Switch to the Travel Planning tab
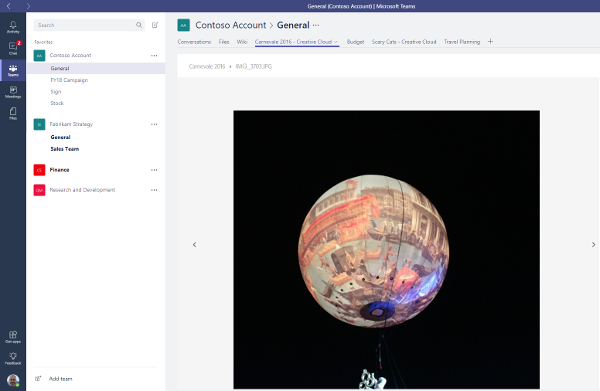Viewport: 600px width, 391px height. pos(461,42)
